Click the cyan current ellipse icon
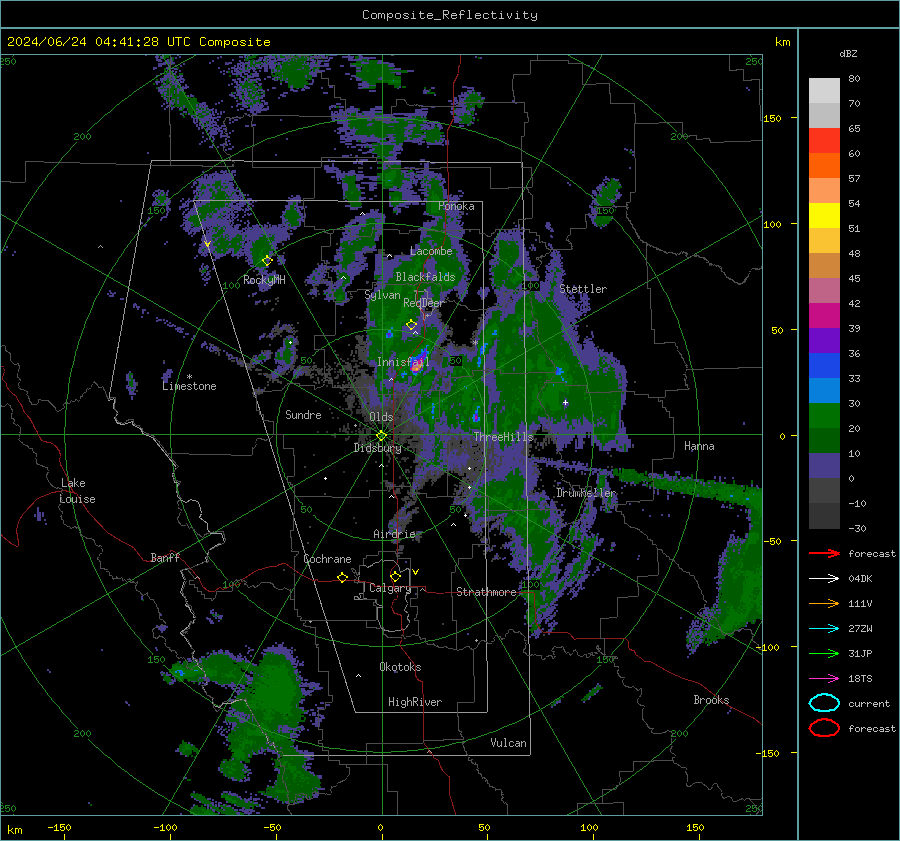900x841 pixels. pos(824,703)
